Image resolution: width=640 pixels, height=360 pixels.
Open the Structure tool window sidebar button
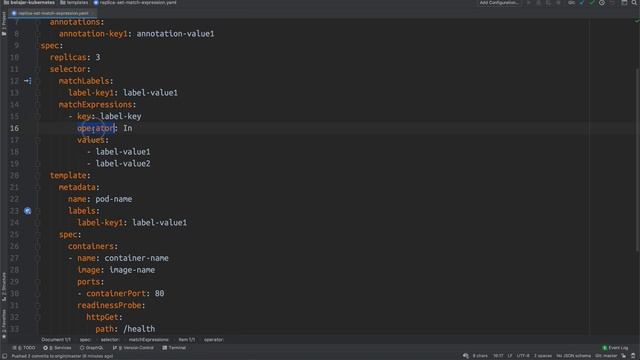(x=4, y=287)
